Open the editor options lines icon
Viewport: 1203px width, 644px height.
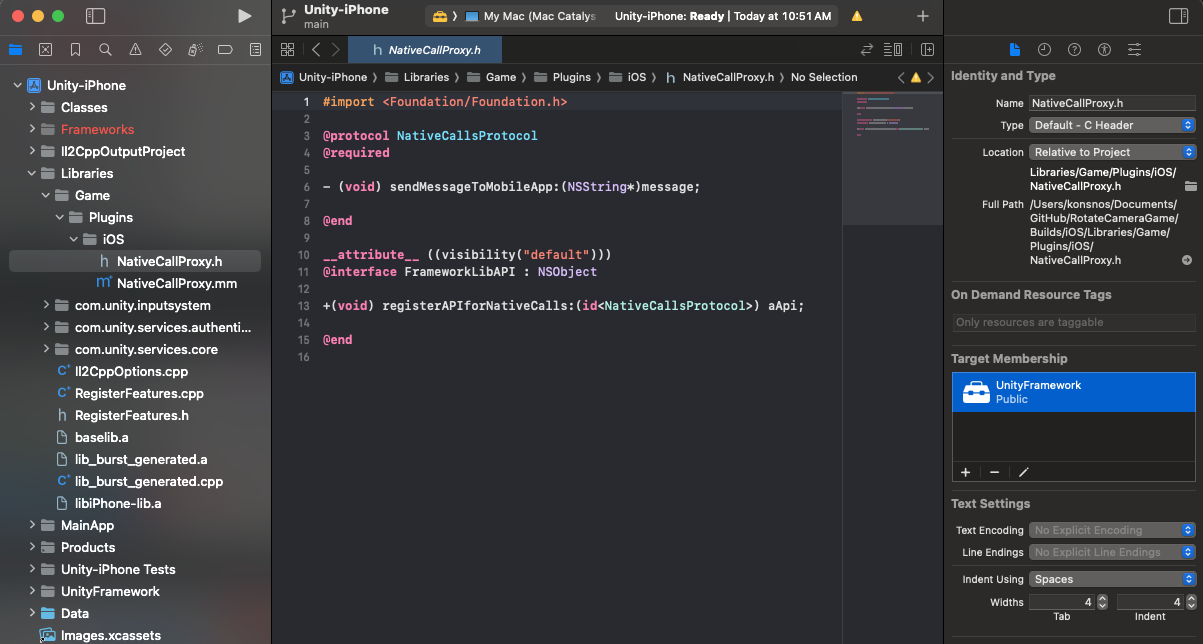(x=893, y=49)
